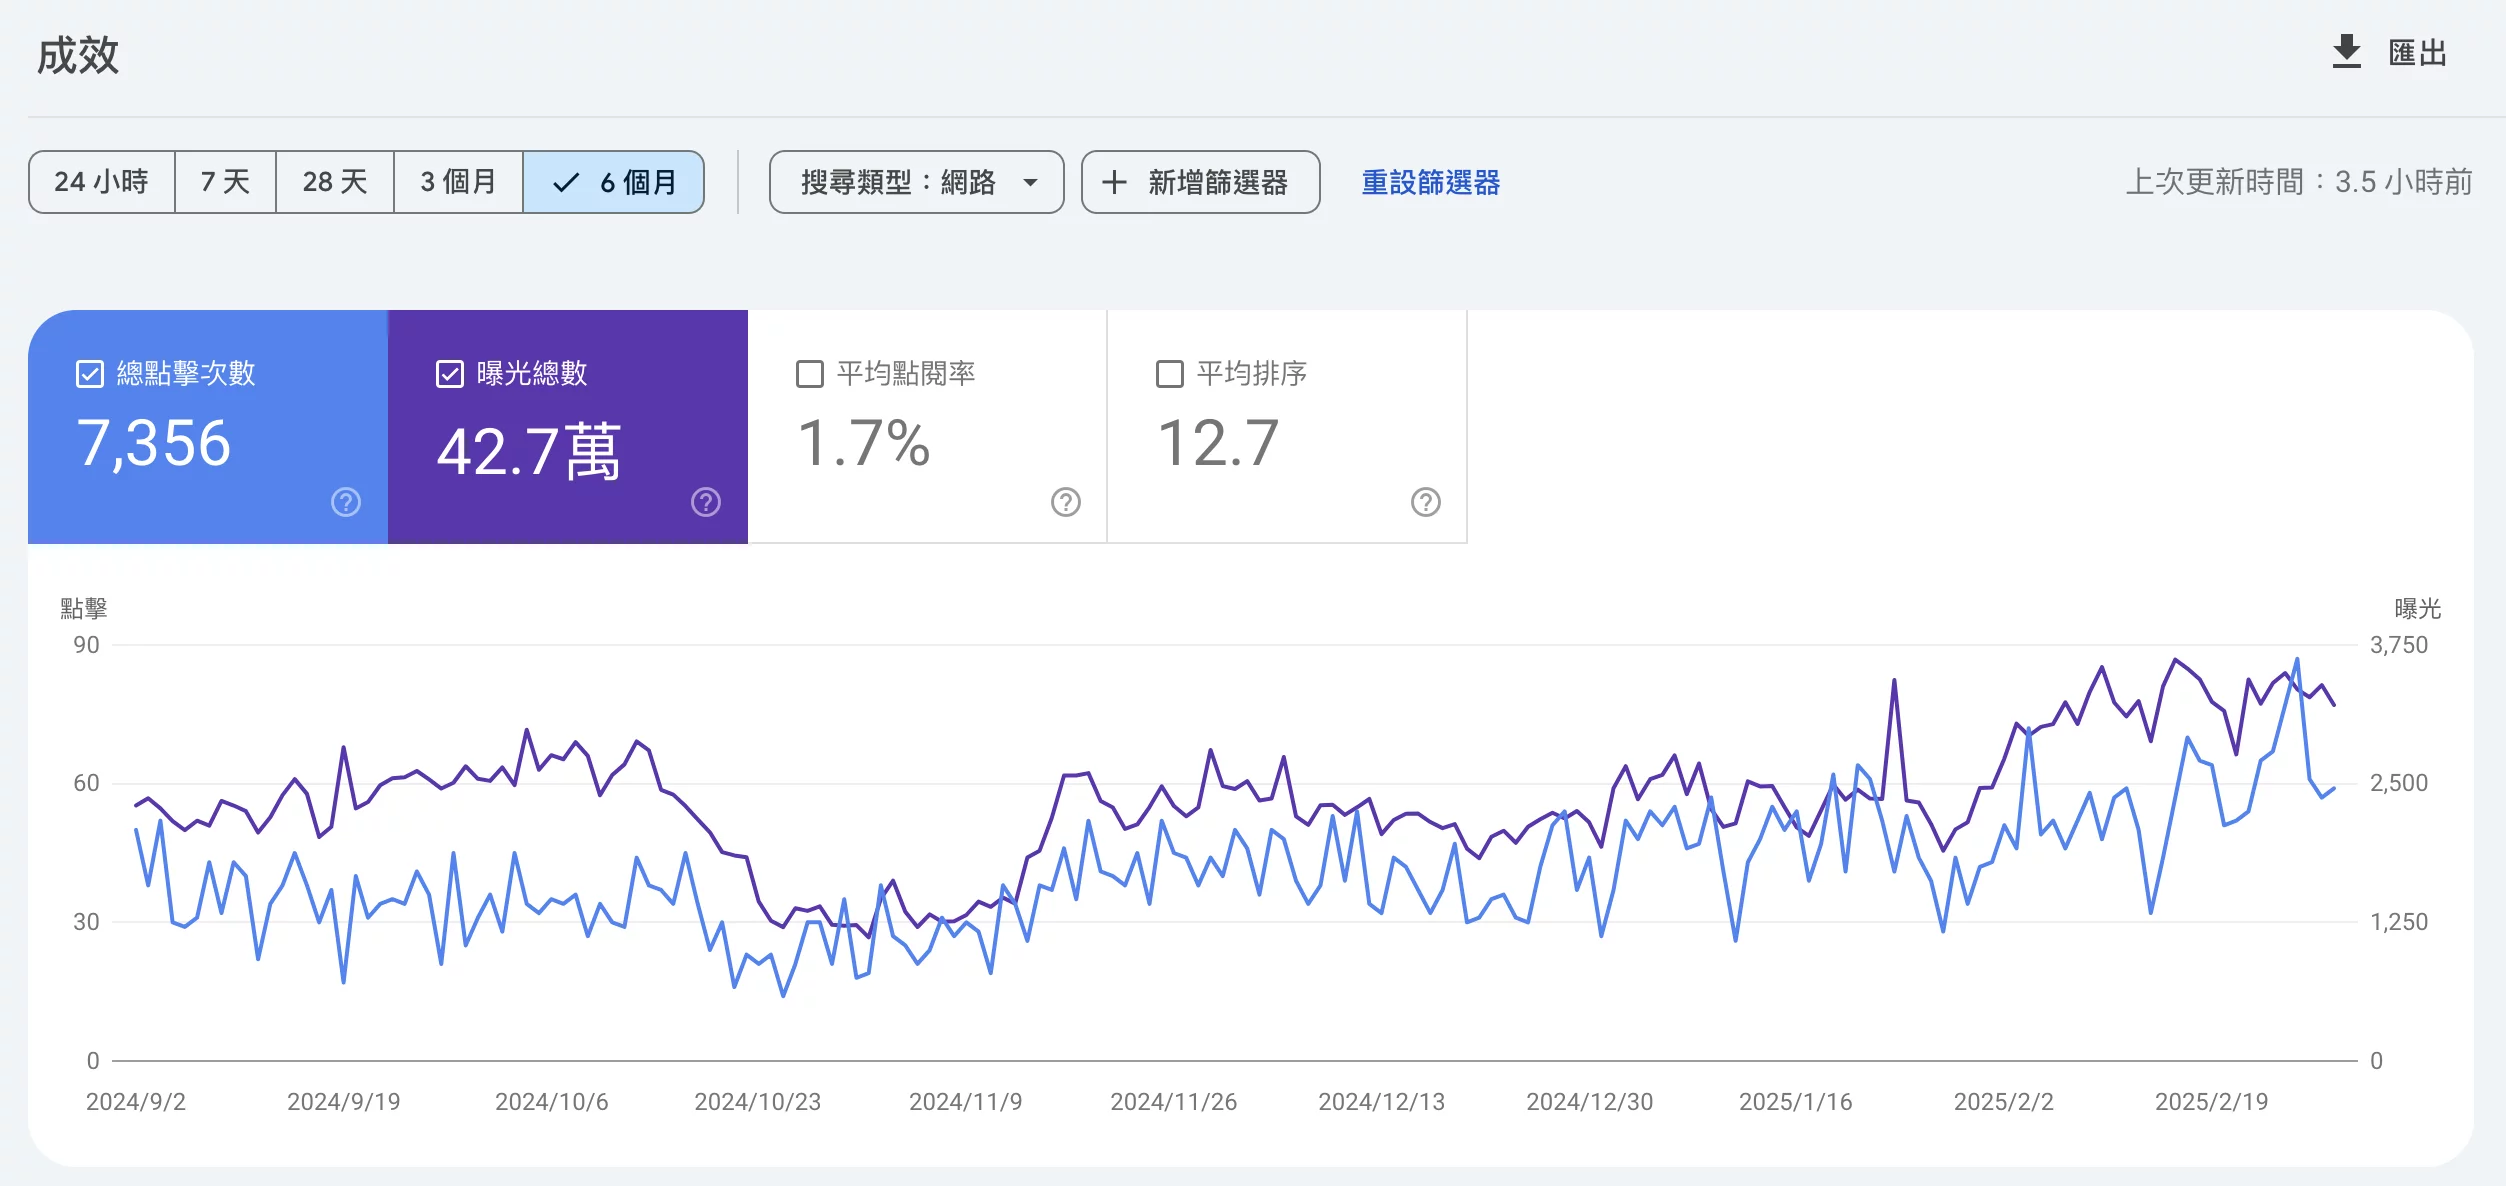Click plus icon on add filter button

point(1114,182)
